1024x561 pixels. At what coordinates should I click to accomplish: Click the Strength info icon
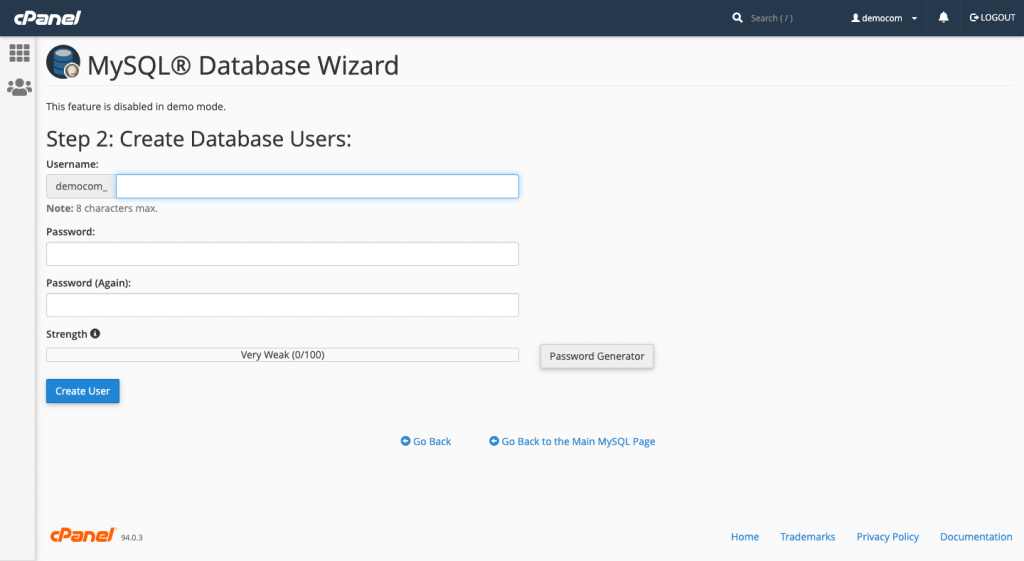(x=95, y=334)
